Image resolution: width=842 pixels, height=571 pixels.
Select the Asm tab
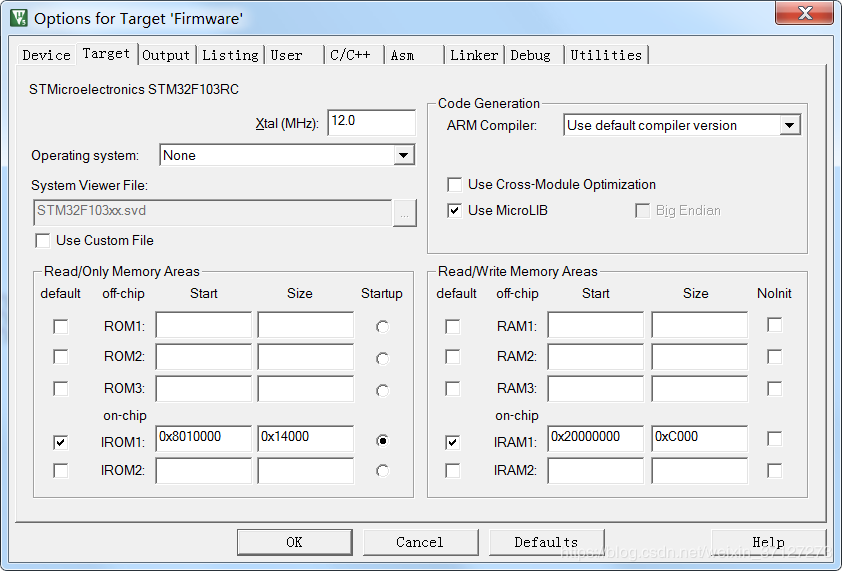[414, 55]
